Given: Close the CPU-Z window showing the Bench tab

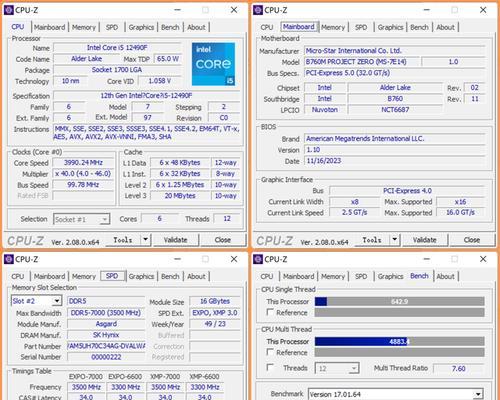Looking at the screenshot, I should [x=483, y=259].
